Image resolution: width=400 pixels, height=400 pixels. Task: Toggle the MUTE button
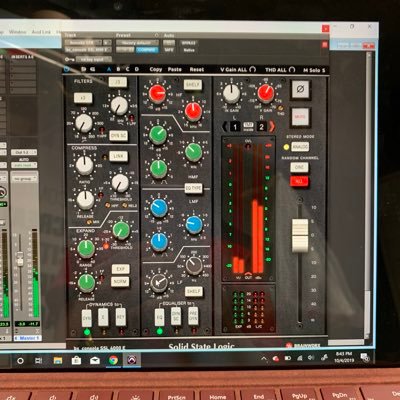300,117
